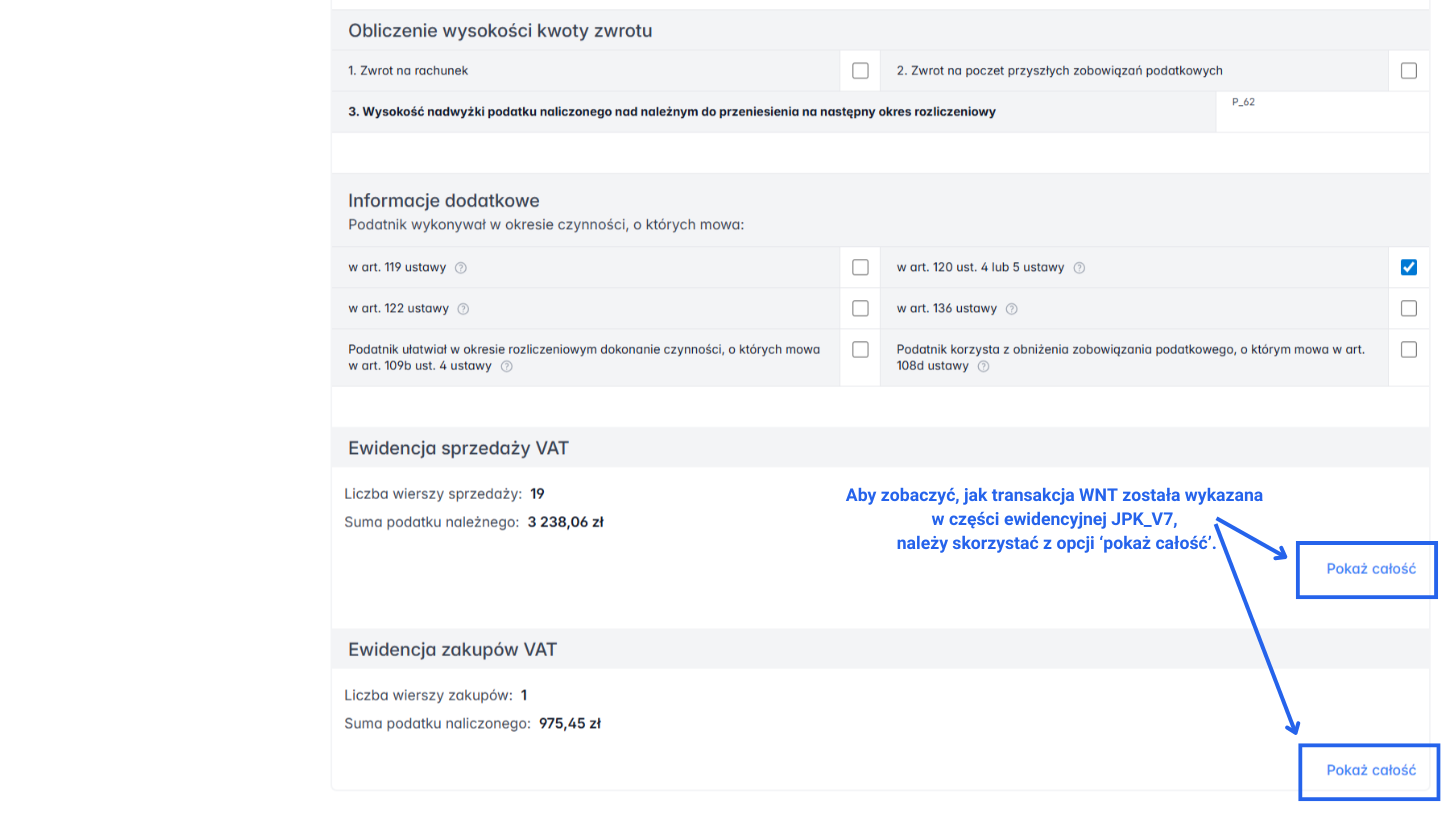Open help tooltip for art. 120 ust. 4 lub 5
Viewport: 1456px width, 813px height.
coord(1079,268)
